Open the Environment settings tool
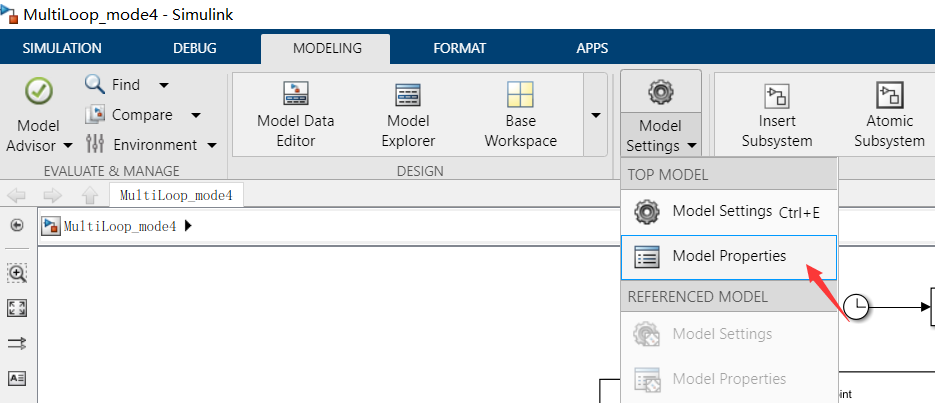The width and height of the screenshot is (935, 403). click(x=141, y=144)
